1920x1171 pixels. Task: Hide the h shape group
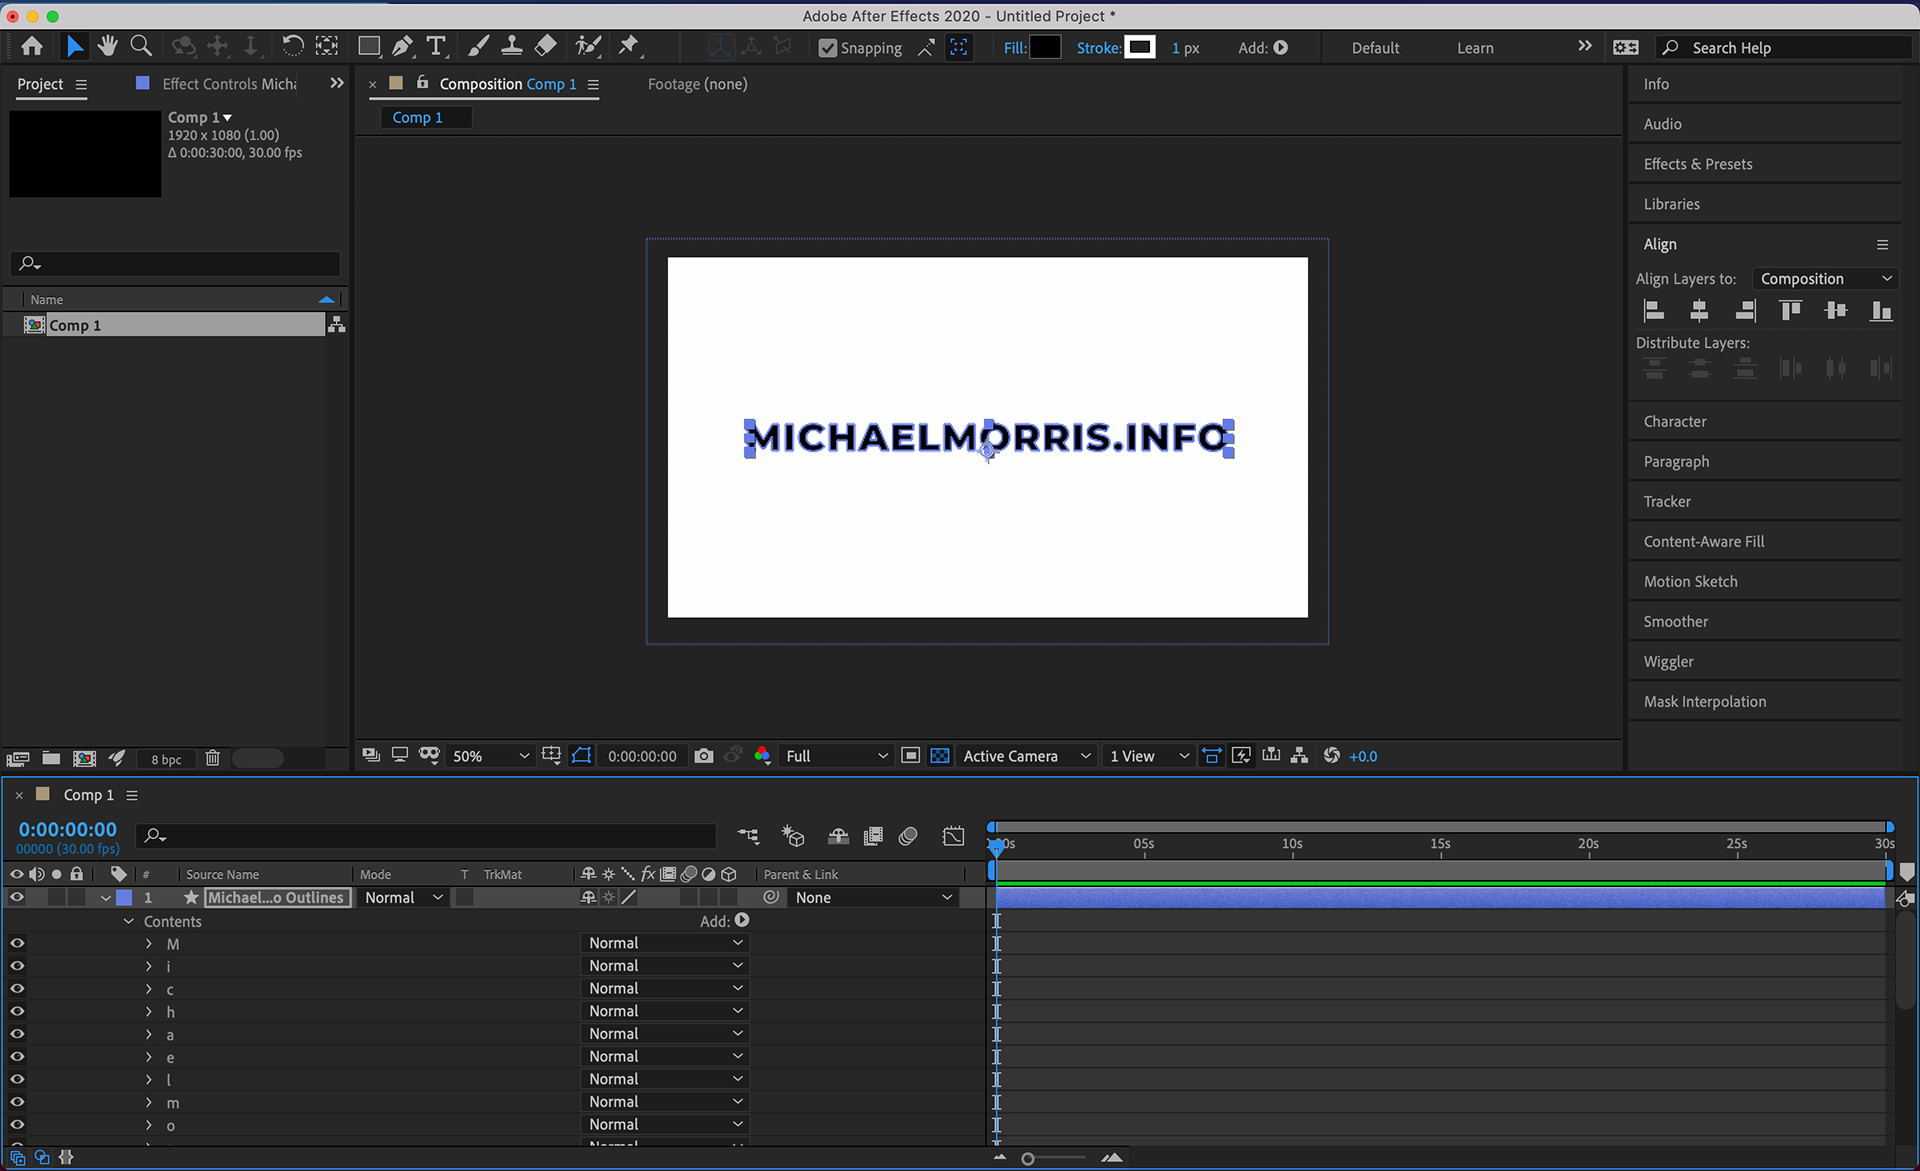pos(17,1011)
